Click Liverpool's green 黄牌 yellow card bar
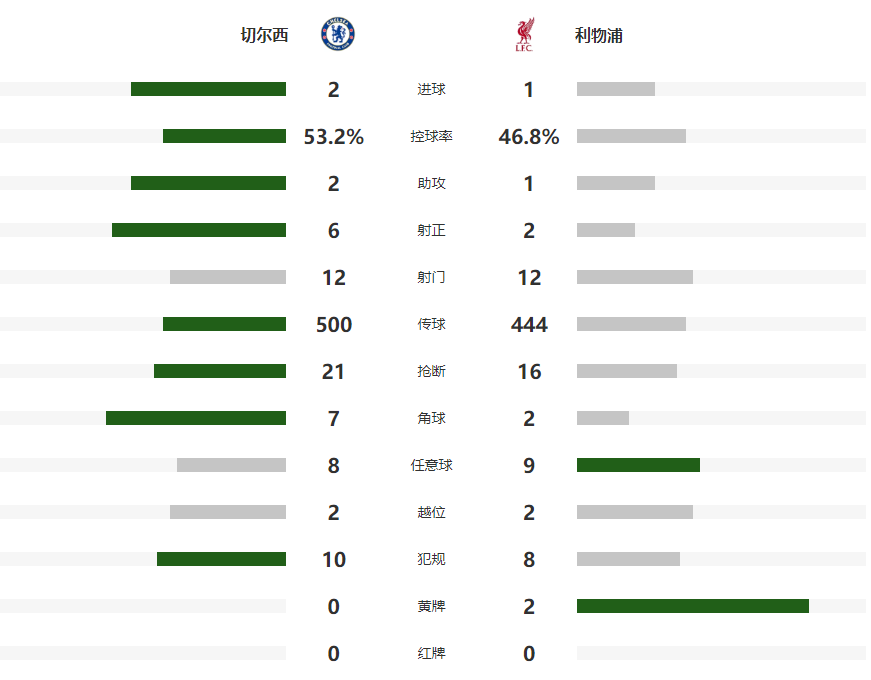871x680 pixels. click(692, 606)
